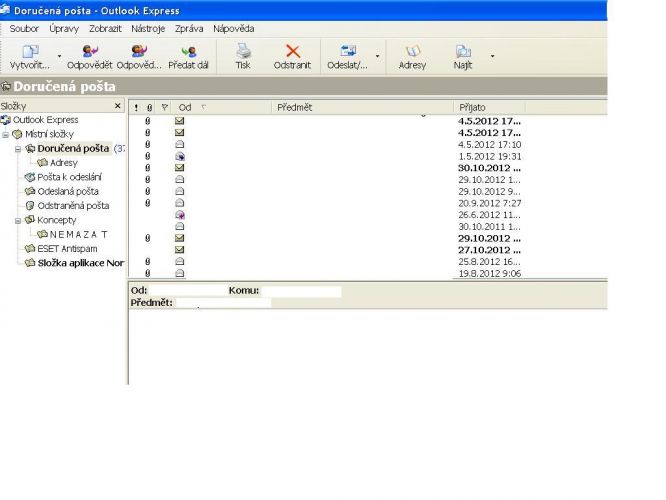Select the Adresy subfolder

(64, 163)
